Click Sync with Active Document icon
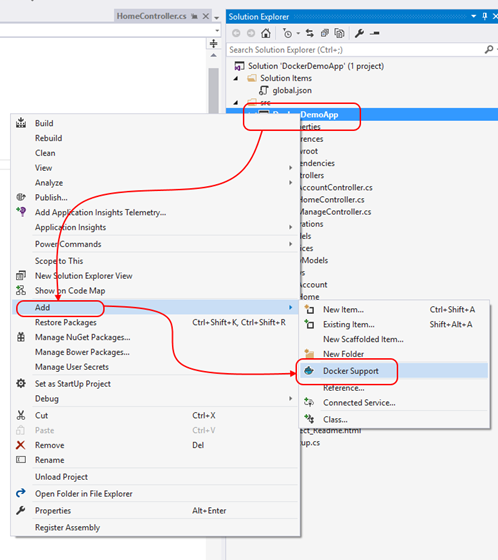Screen dimensions: 498x560 click(x=310, y=33)
